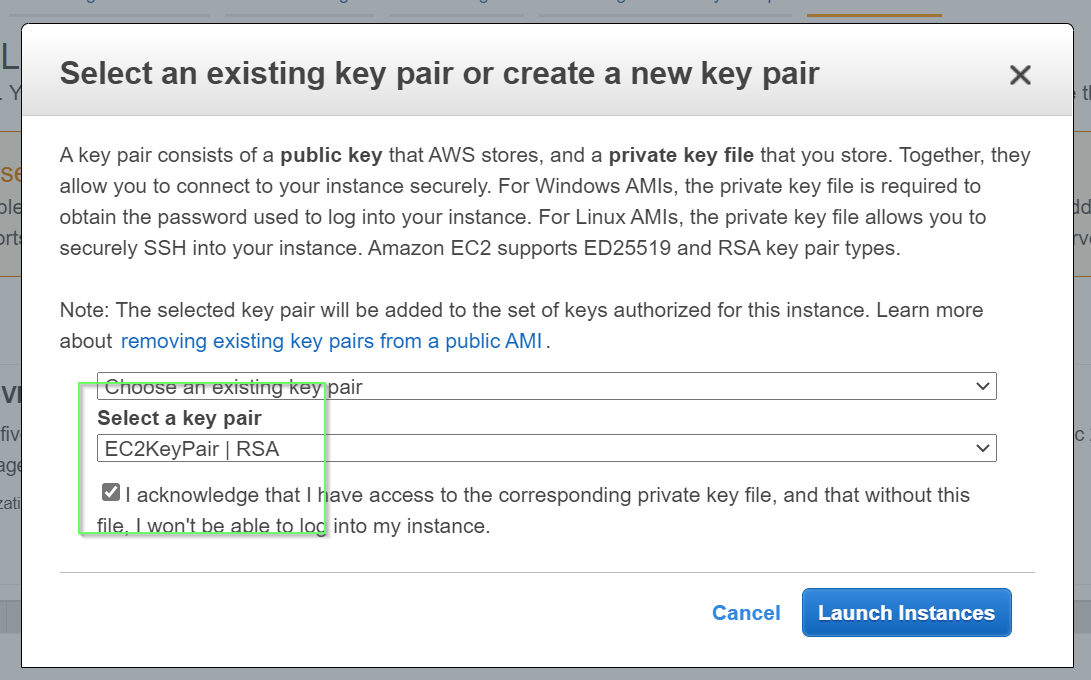This screenshot has width=1091, height=680.
Task: Click the Launch Instances blue action button
Action: coord(906,612)
